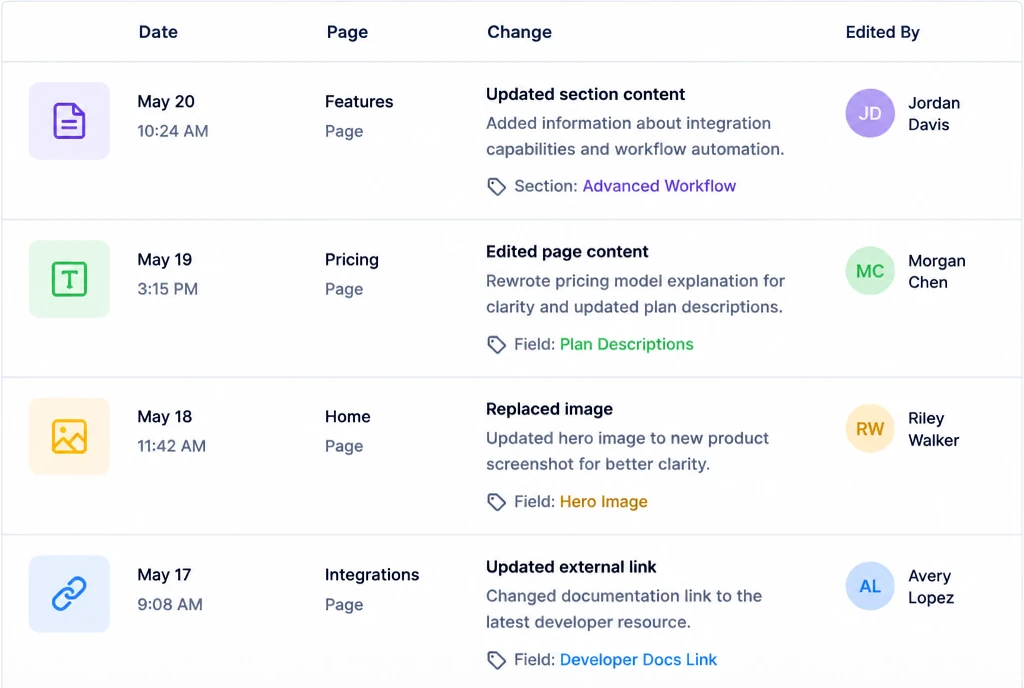Select the 10:24 AM time text

pyautogui.click(x=172, y=131)
